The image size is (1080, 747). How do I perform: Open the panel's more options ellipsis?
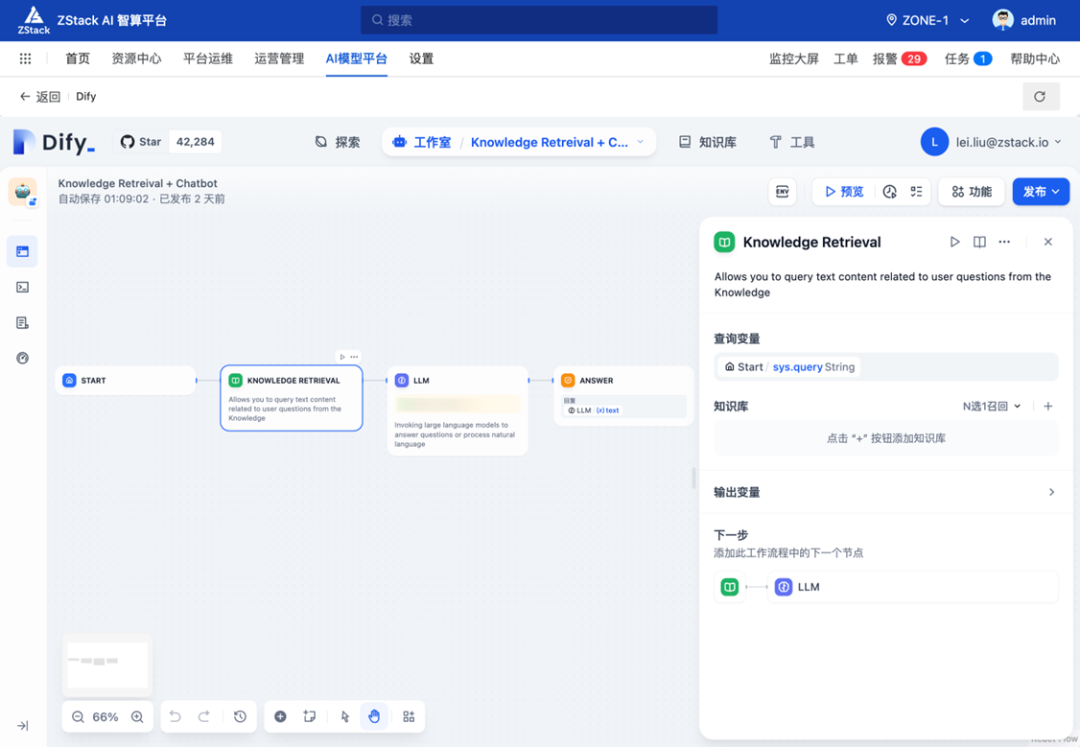click(1004, 242)
